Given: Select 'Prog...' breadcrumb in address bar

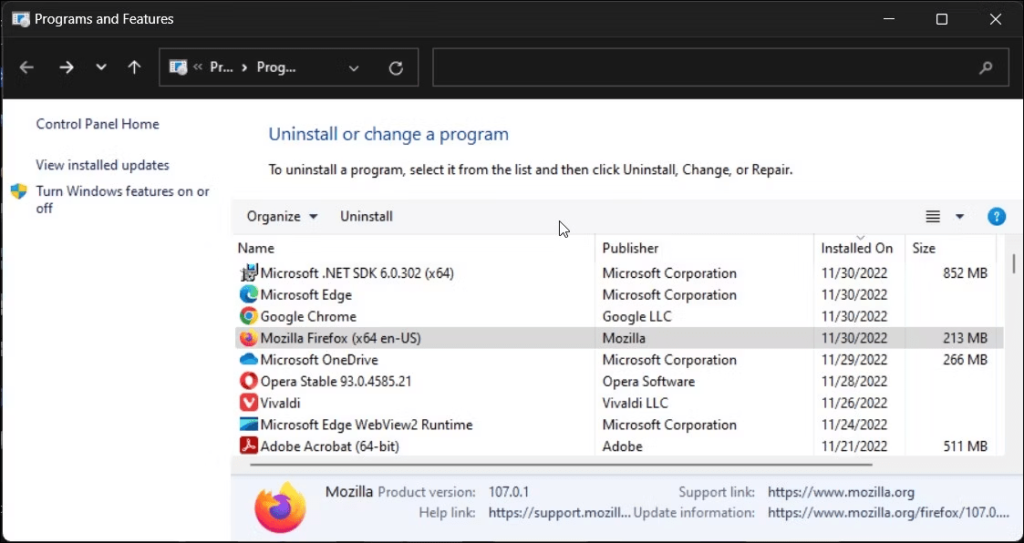Looking at the screenshot, I should pos(276,67).
